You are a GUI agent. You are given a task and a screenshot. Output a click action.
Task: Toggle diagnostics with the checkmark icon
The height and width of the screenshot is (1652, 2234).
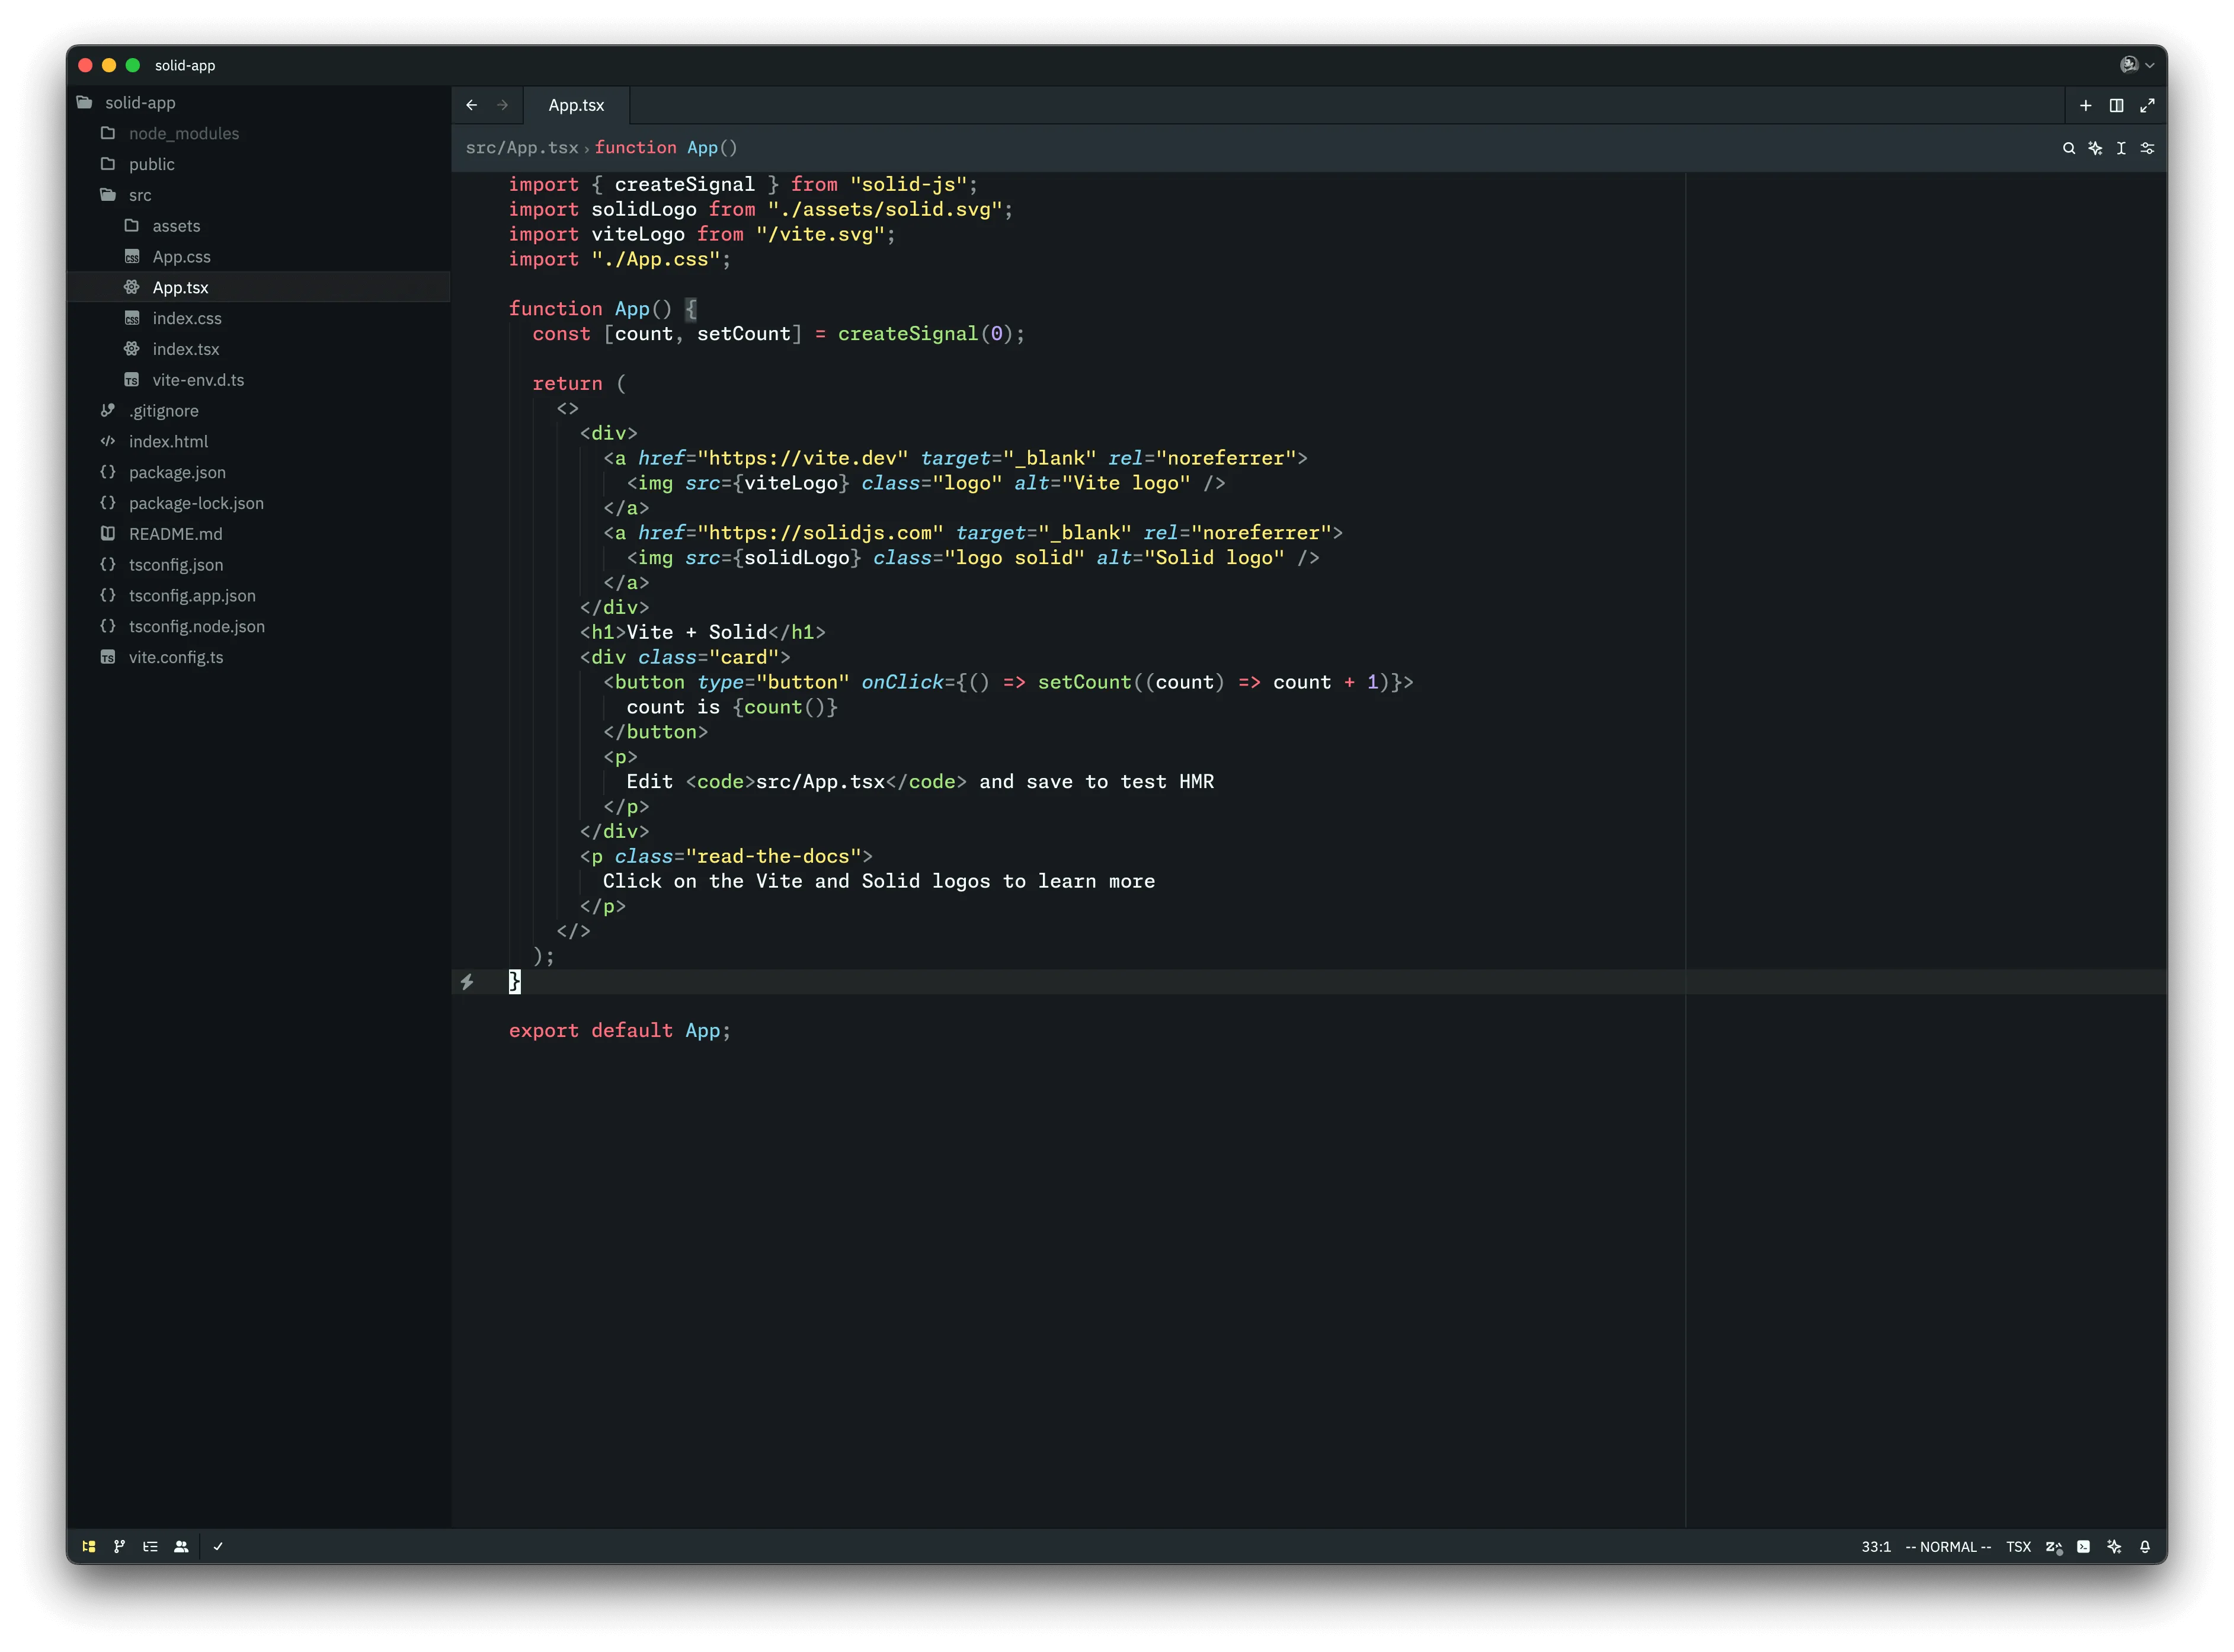pyautogui.click(x=219, y=1546)
